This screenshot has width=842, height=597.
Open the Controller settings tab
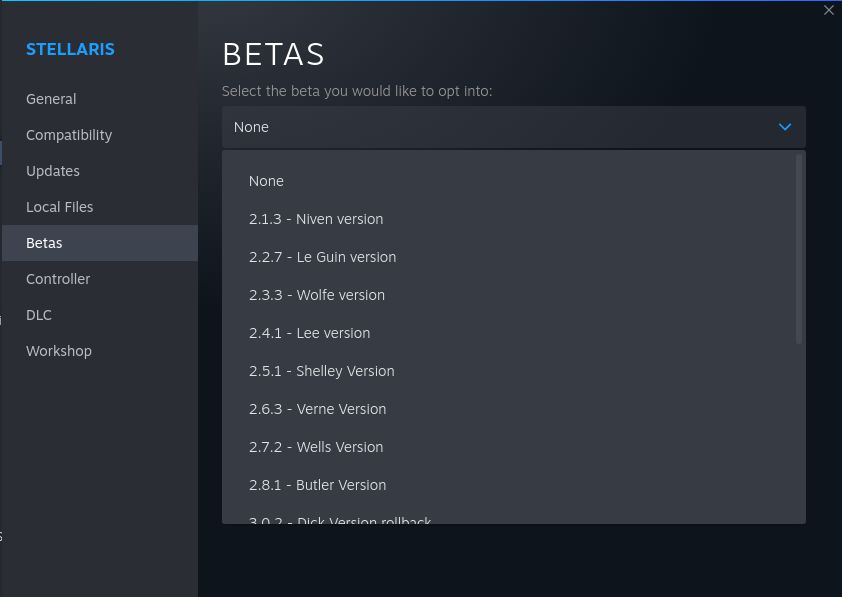(58, 279)
